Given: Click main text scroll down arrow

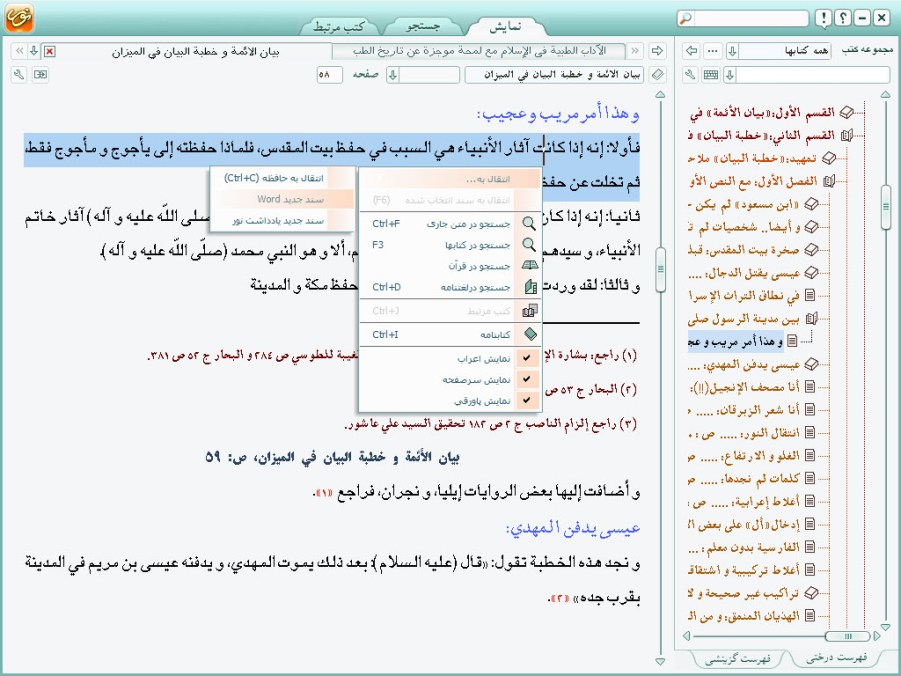Looking at the screenshot, I should (x=660, y=661).
